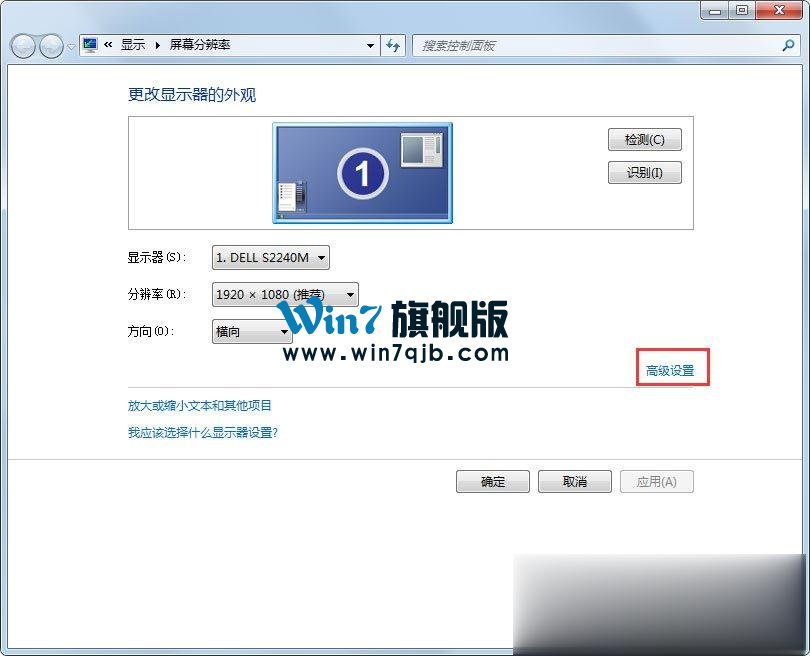Screen dimensions: 810x656
Task: Click the control panel icon in address bar
Action: coord(90,45)
